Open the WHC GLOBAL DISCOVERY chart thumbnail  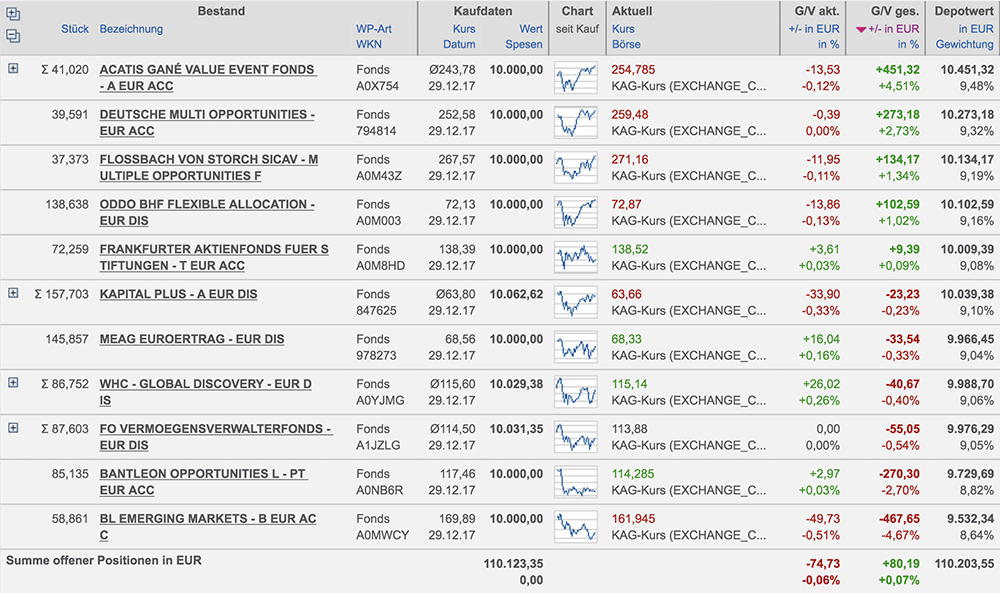coord(576,392)
